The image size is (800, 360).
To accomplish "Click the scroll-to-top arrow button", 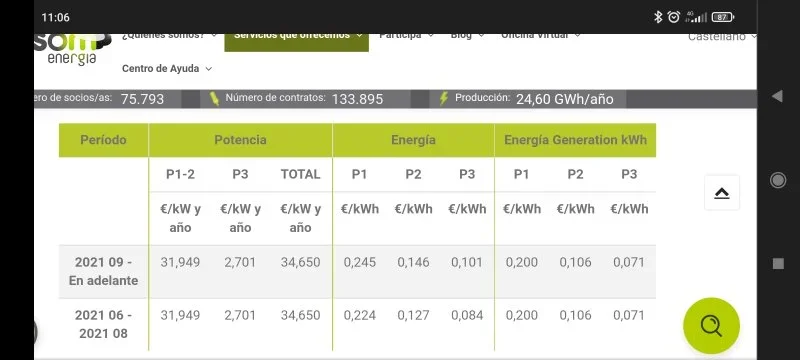I will click(721, 193).
